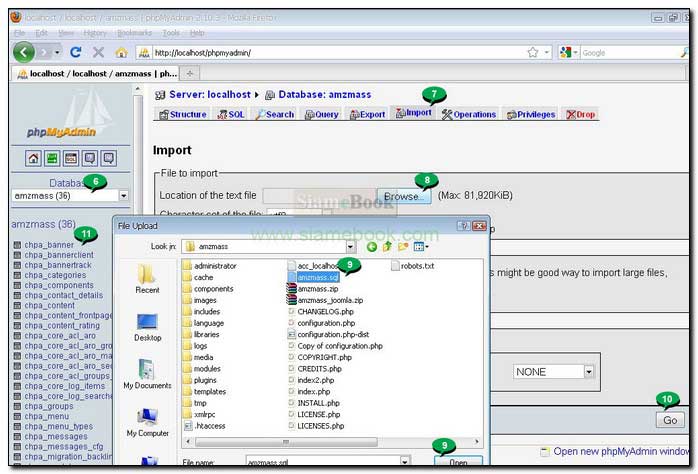Create new folder in File Upload dialog
The height and width of the screenshot is (474, 698).
pos(403,247)
